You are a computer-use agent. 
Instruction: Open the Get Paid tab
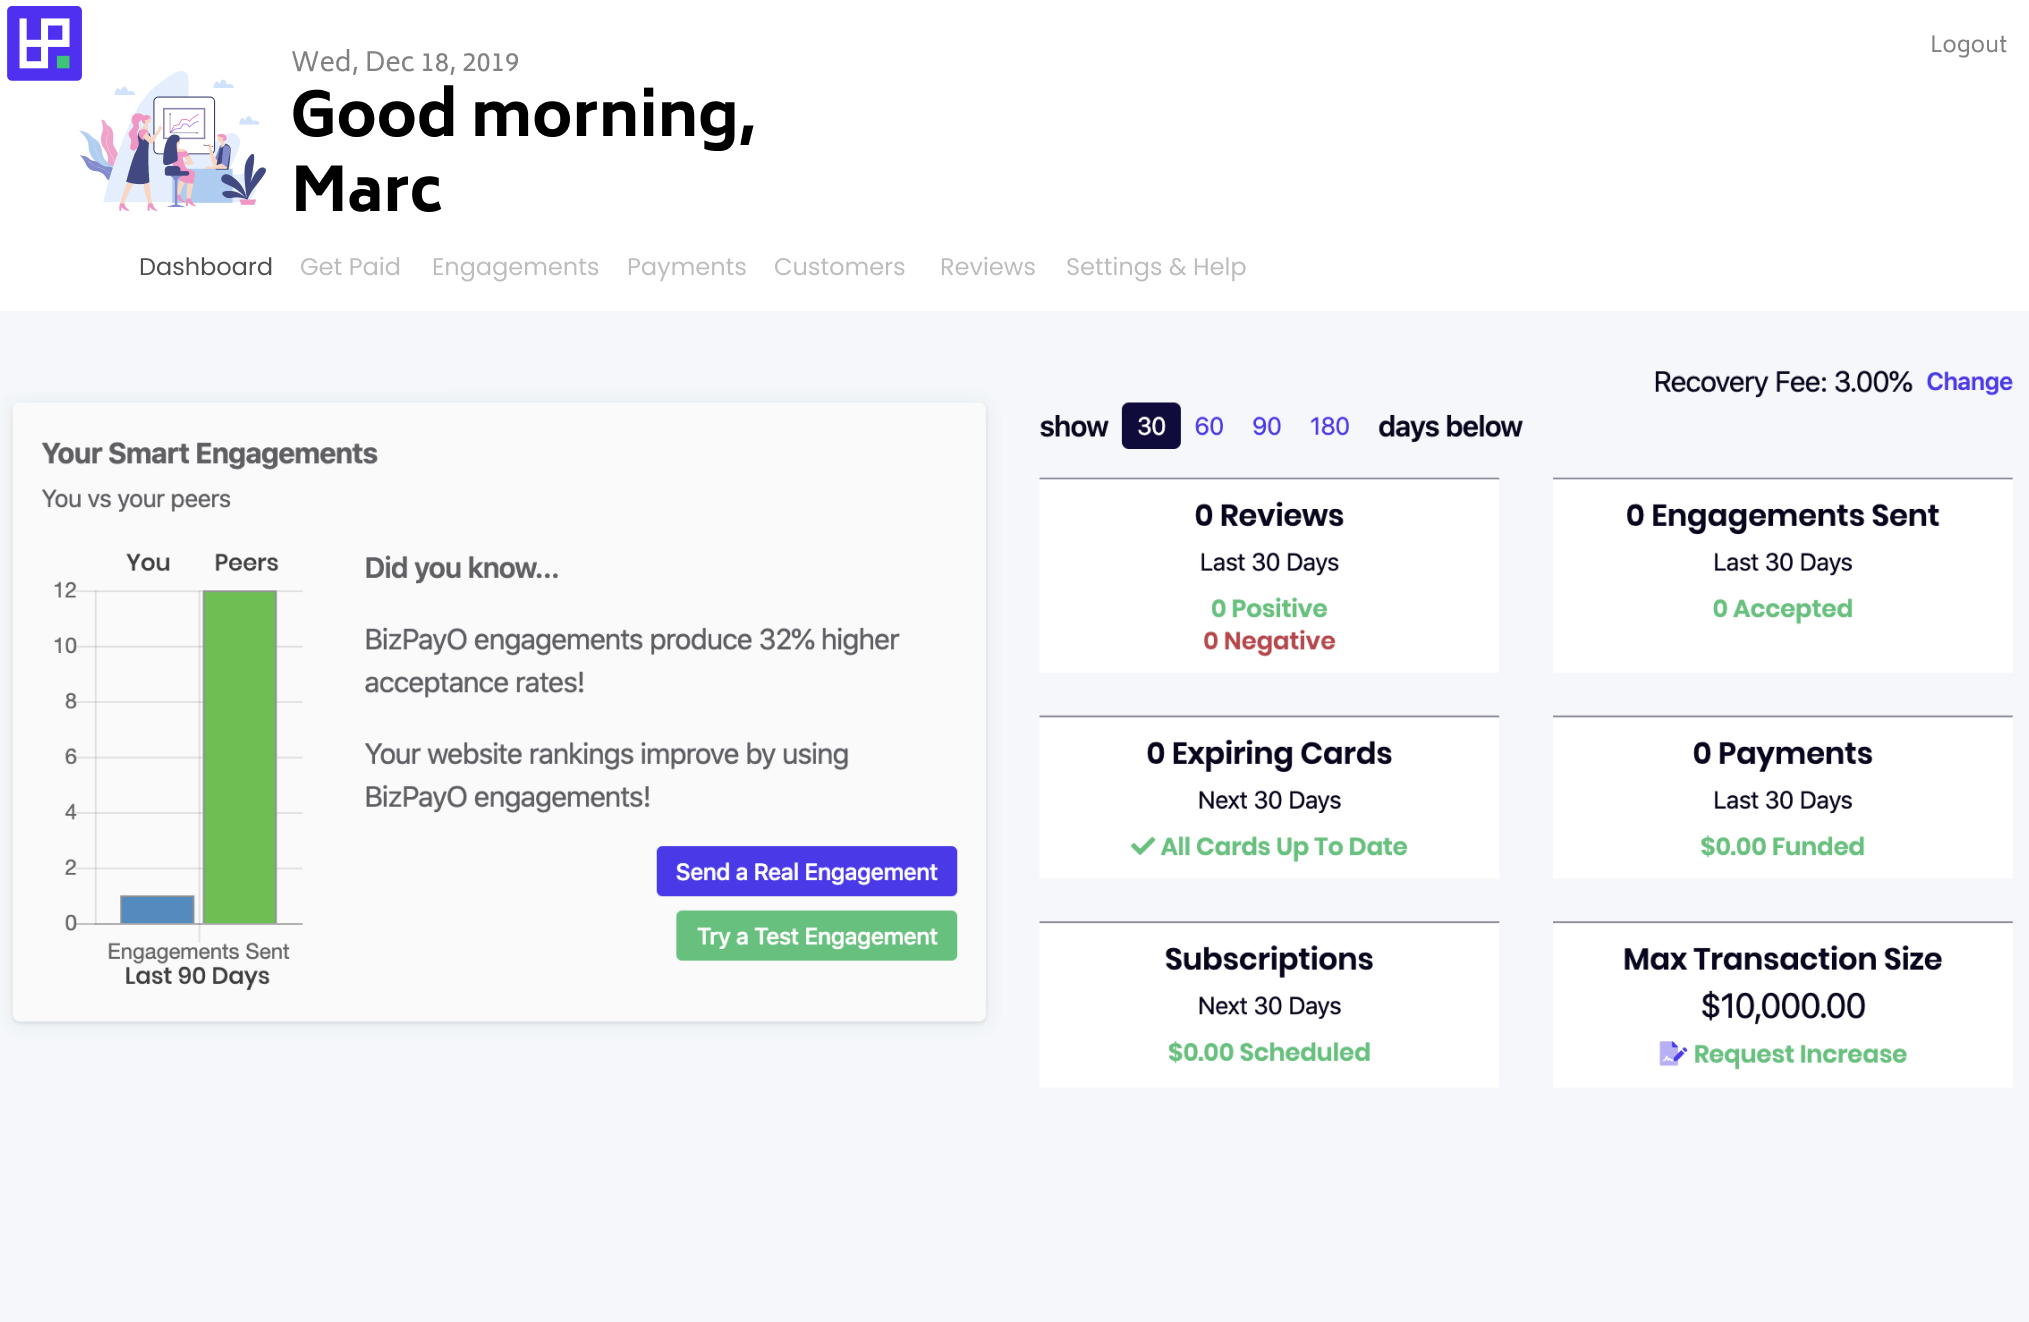click(350, 267)
